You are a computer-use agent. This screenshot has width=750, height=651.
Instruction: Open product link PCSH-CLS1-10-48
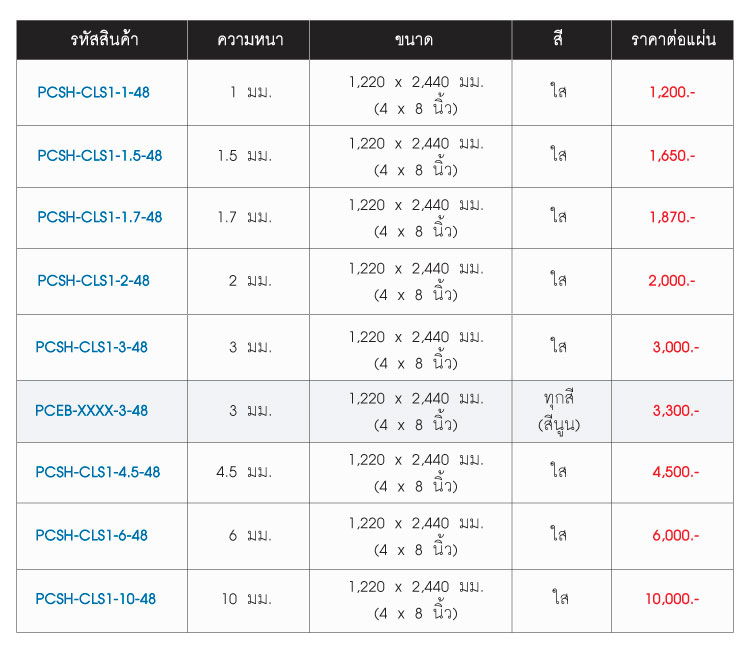(x=96, y=599)
